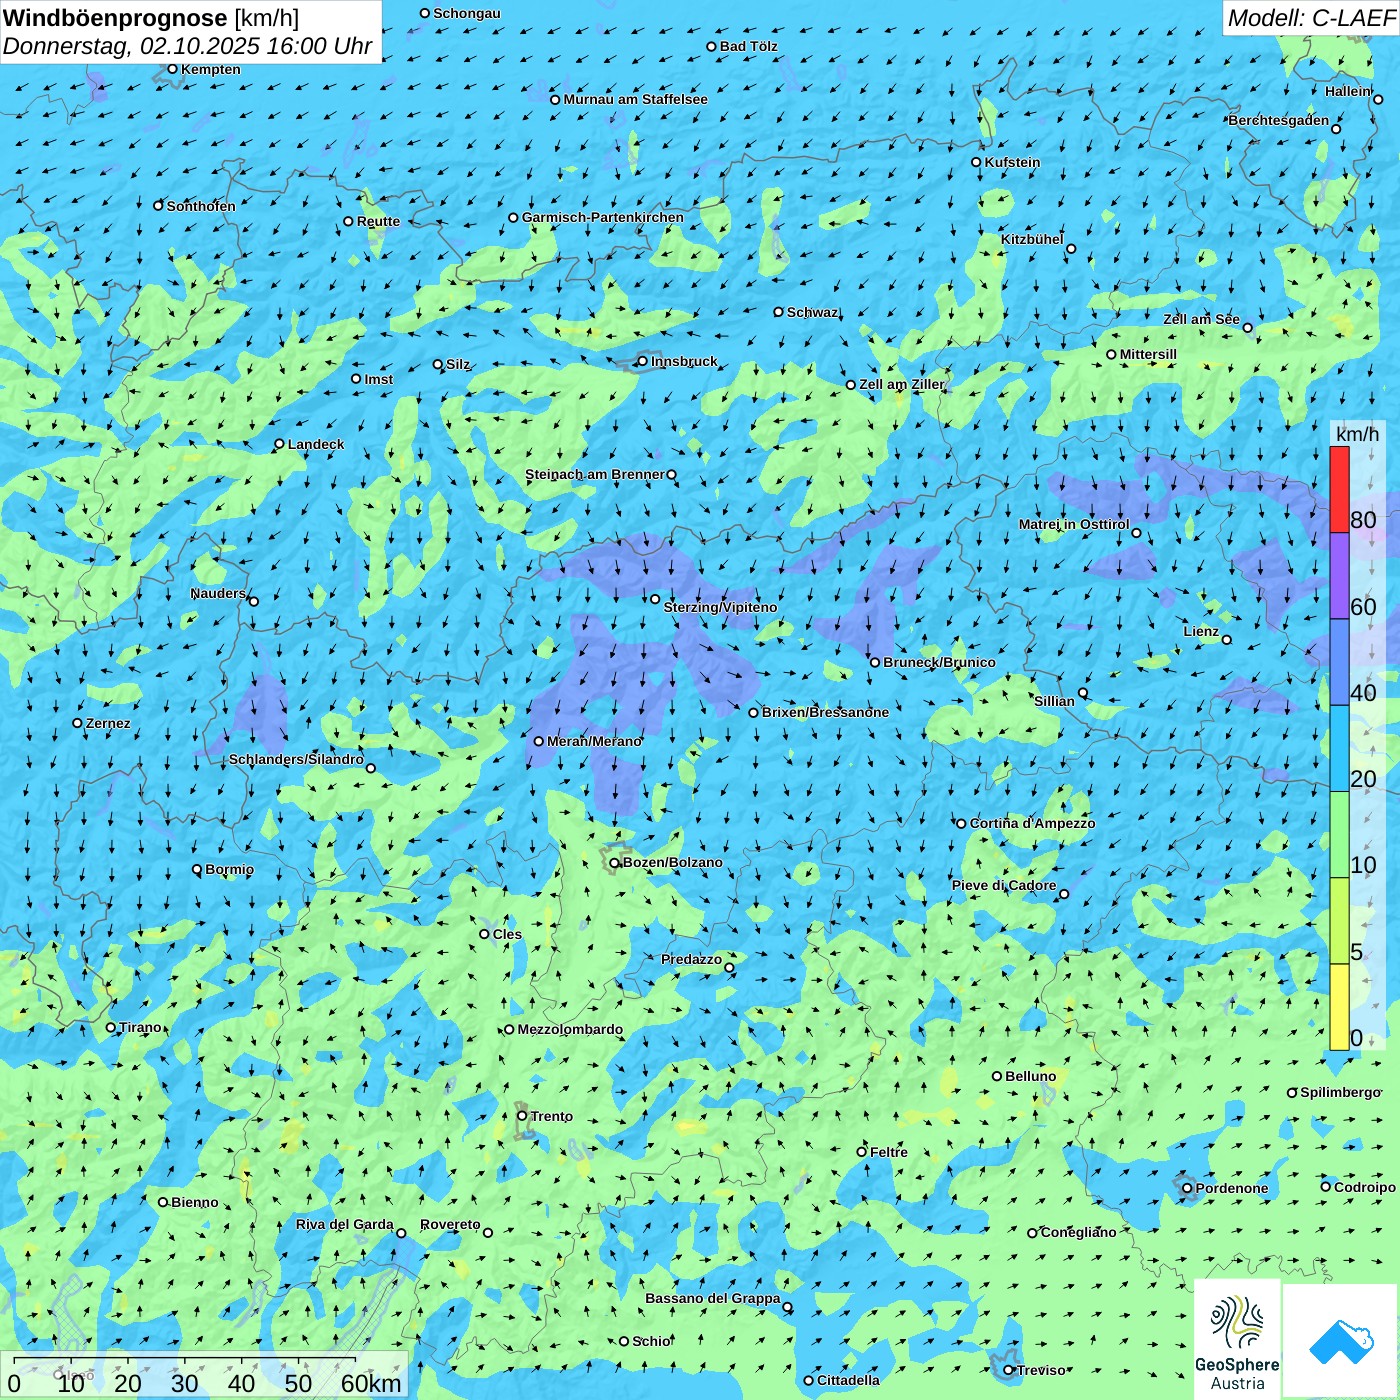Click the Murnau am Staffelsee label
Image resolution: width=1400 pixels, height=1400 pixels.
635,99
